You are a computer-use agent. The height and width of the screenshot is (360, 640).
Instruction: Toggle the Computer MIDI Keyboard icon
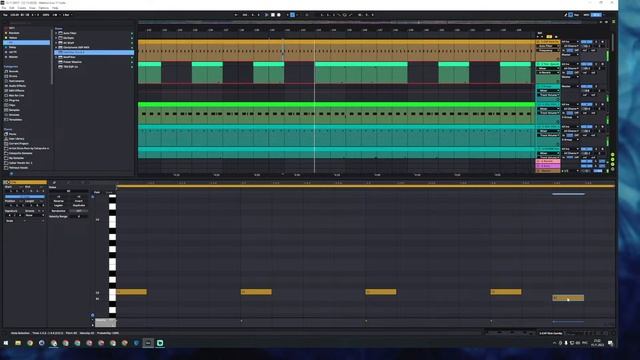(571, 15)
